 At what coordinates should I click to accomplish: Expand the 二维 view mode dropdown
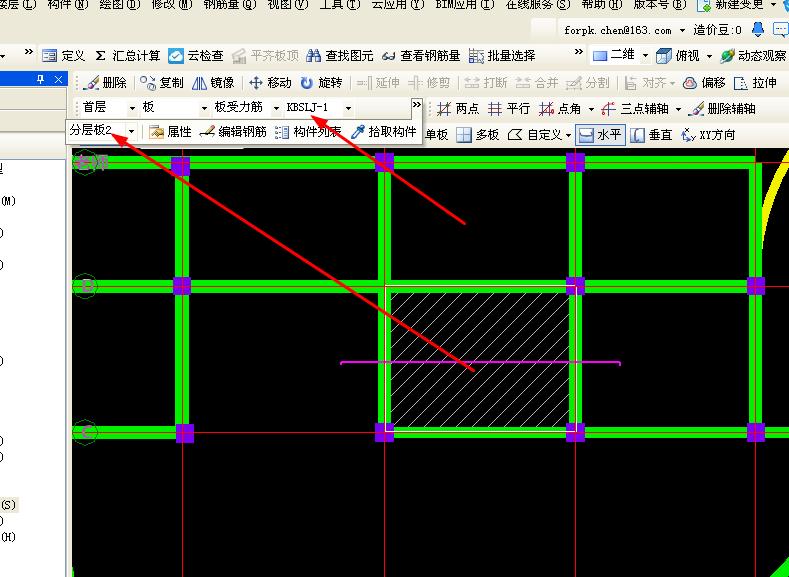click(x=646, y=56)
